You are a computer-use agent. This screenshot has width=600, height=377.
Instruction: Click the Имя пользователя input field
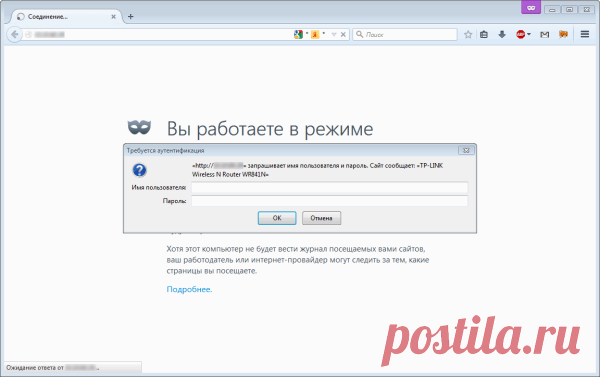tap(329, 188)
